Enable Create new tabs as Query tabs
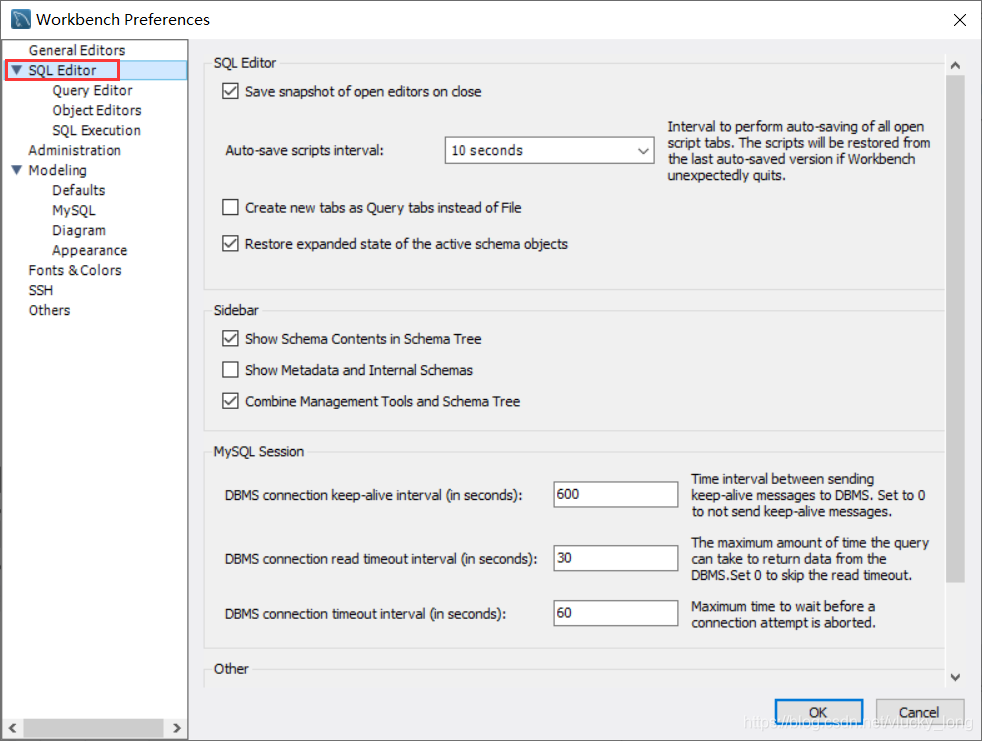Screen dimensions: 982x741 point(230,207)
